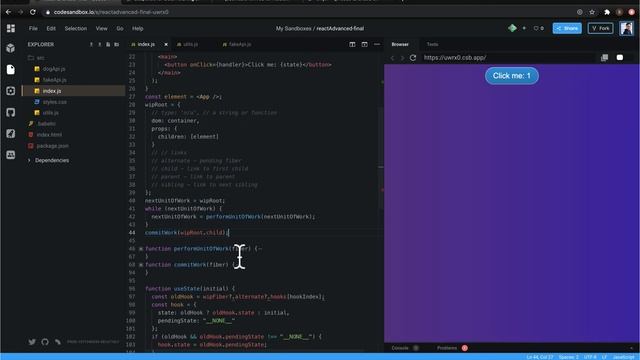
Task: Open the Help menu
Action: coord(138,29)
